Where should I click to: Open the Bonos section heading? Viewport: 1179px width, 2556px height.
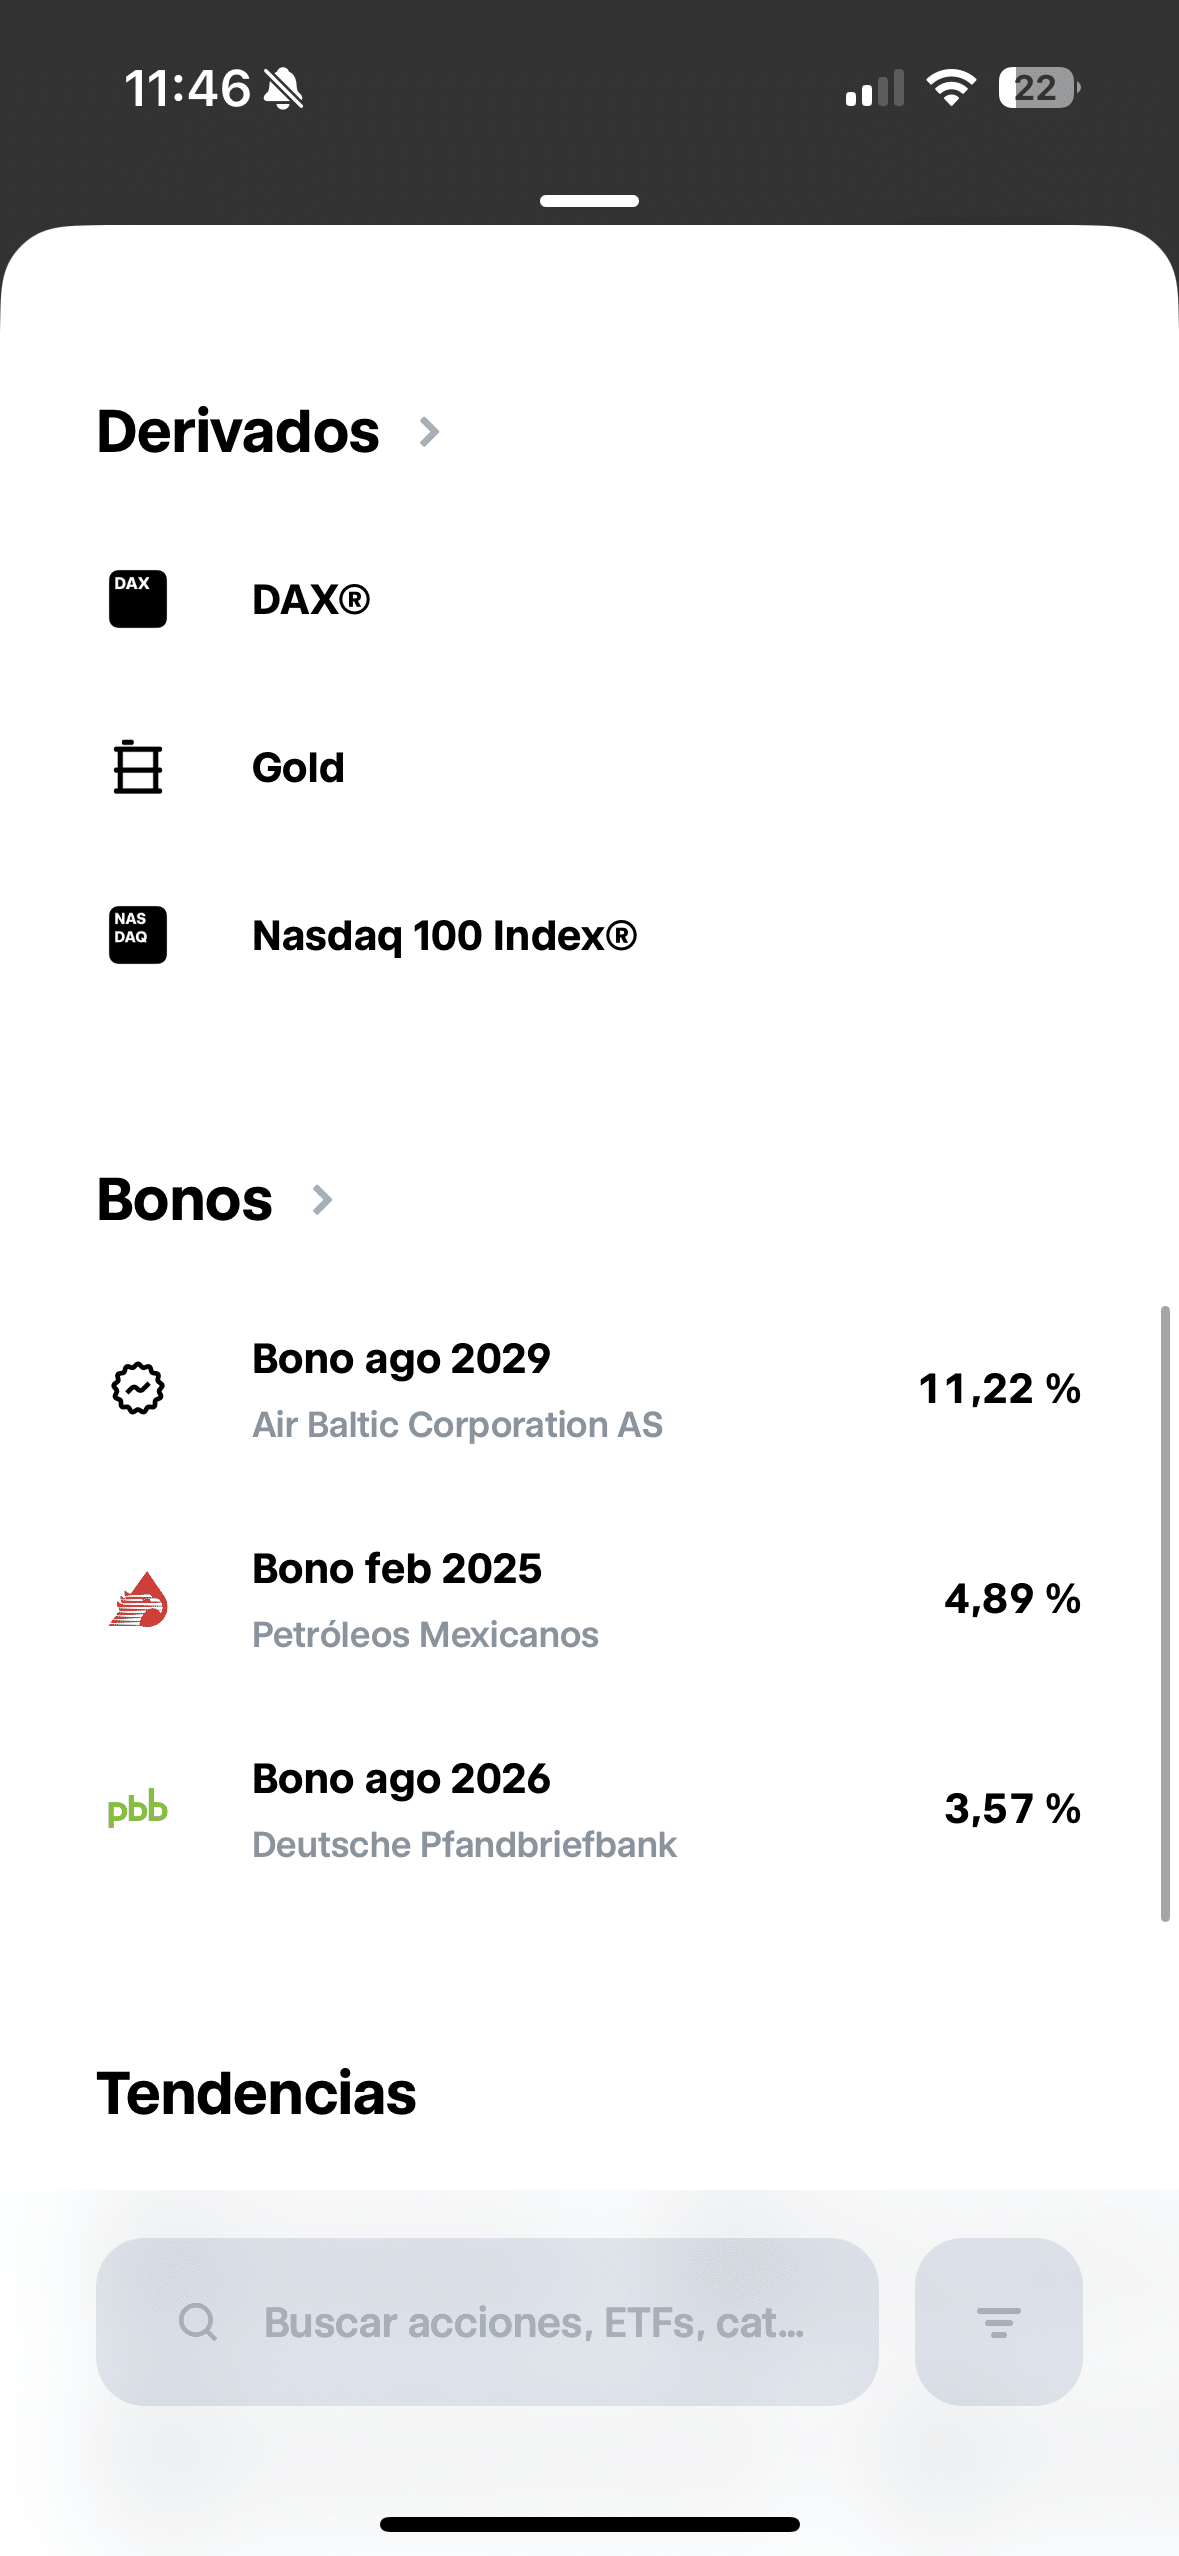pyautogui.click(x=185, y=1200)
